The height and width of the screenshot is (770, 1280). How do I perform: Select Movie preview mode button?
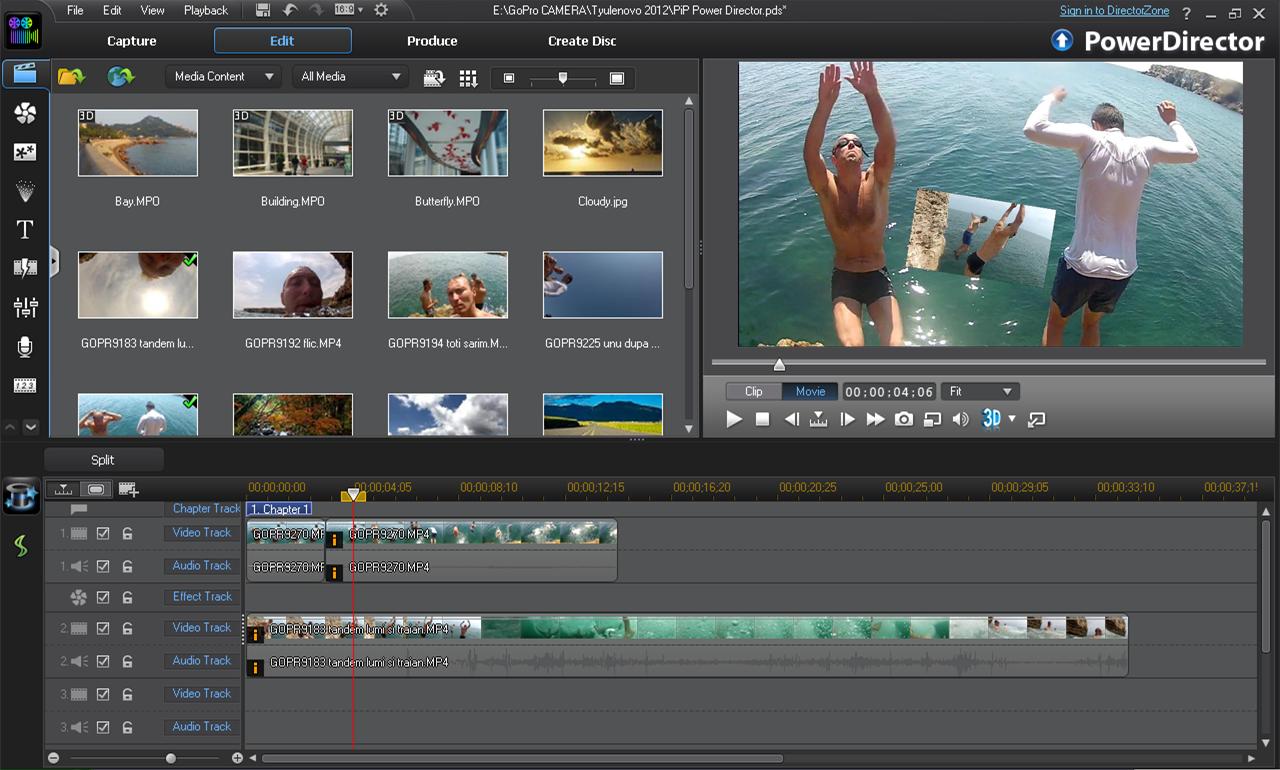point(810,392)
